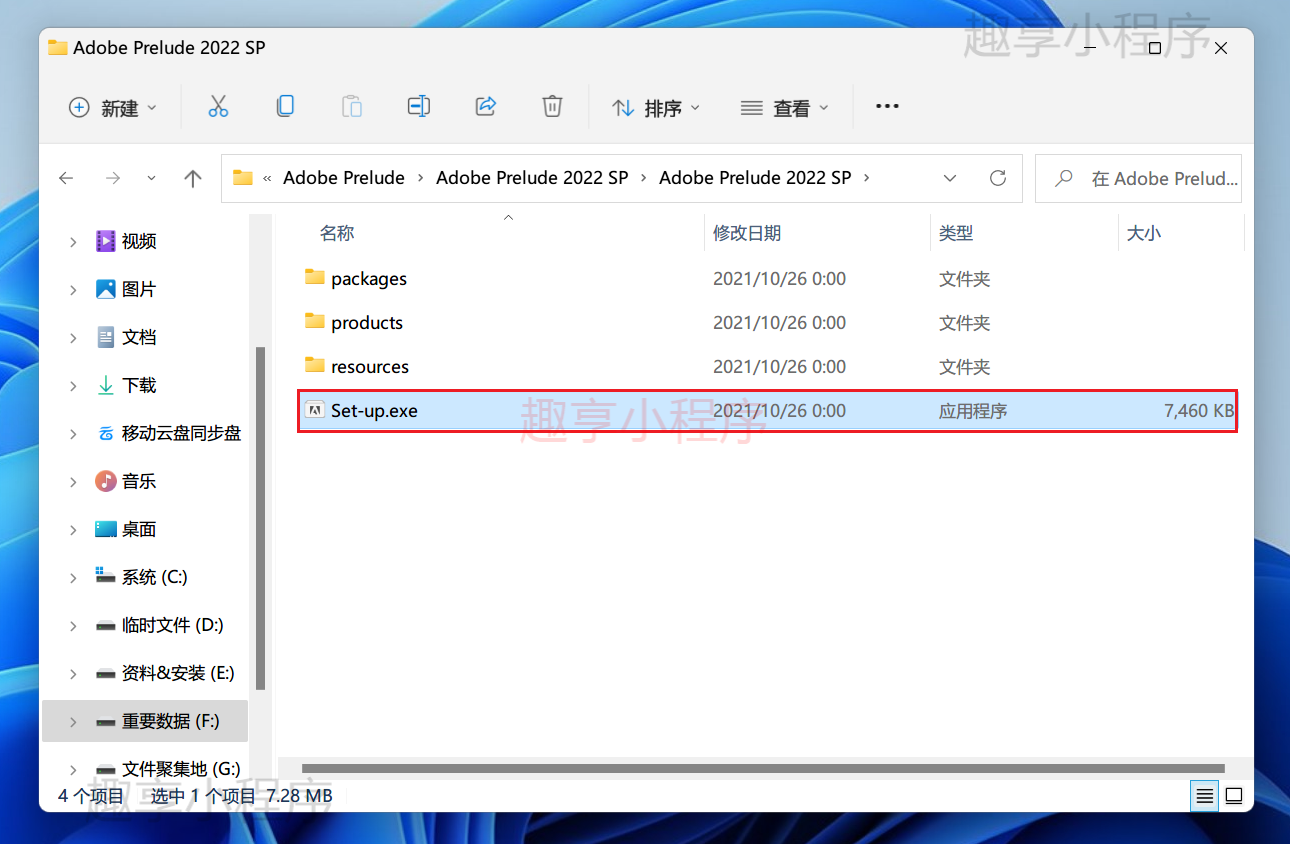Click the products folder icon

pos(315,321)
